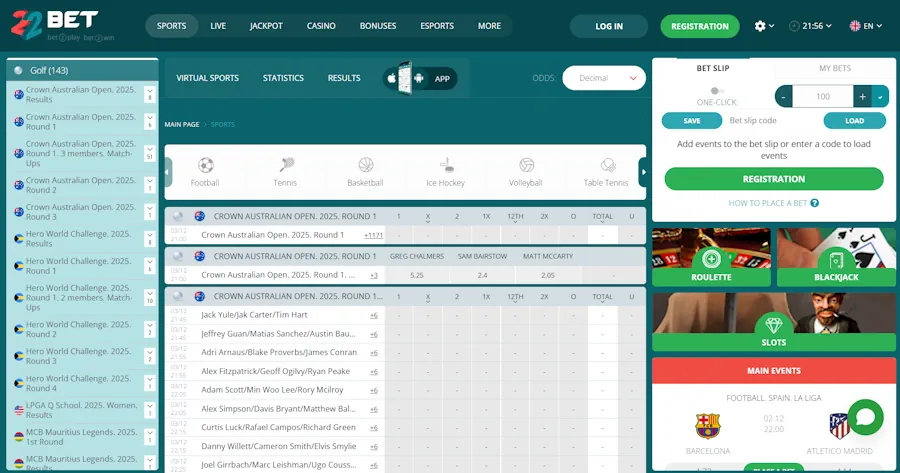
Task: Open the Bonuses menu item
Action: coord(378,26)
